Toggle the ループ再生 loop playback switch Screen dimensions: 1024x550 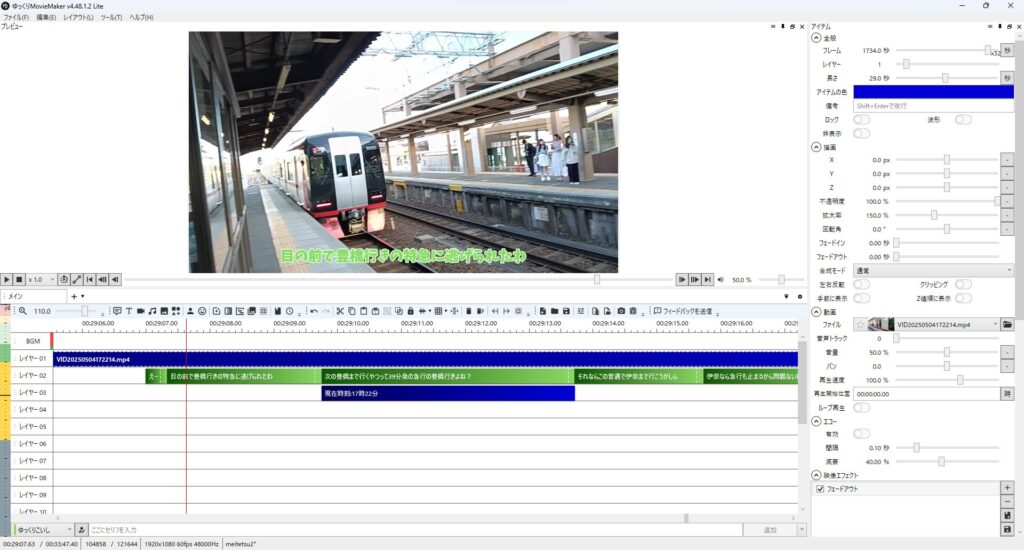click(x=861, y=408)
